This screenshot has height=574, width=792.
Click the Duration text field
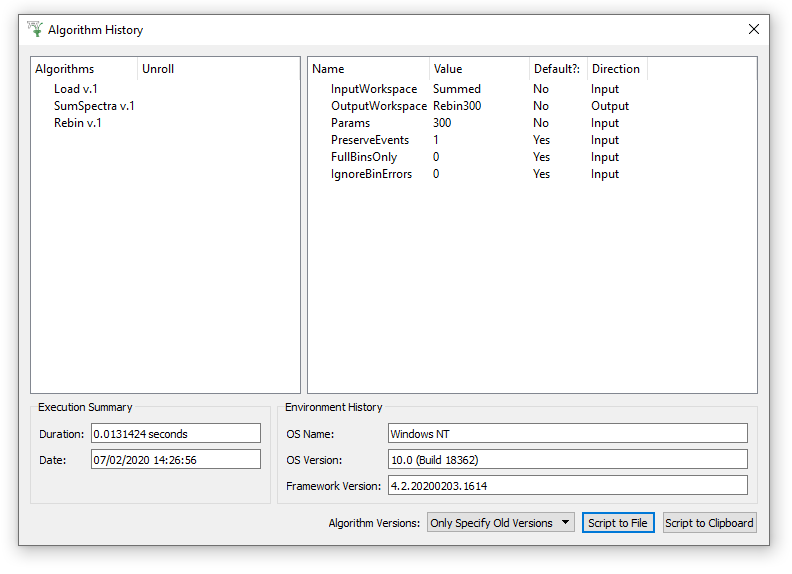[175, 434]
